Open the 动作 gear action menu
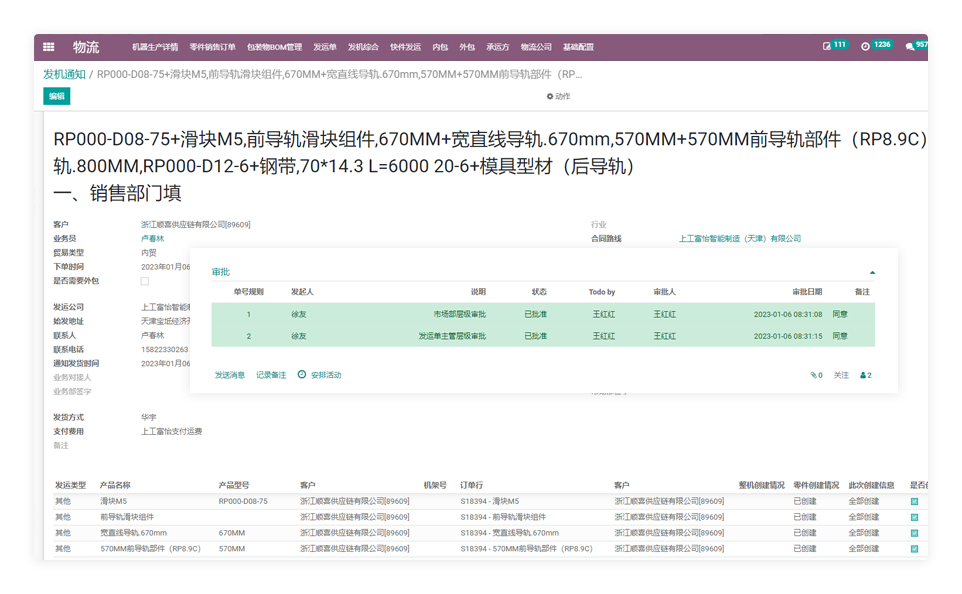Screen dimensions: 962x594 [557, 96]
